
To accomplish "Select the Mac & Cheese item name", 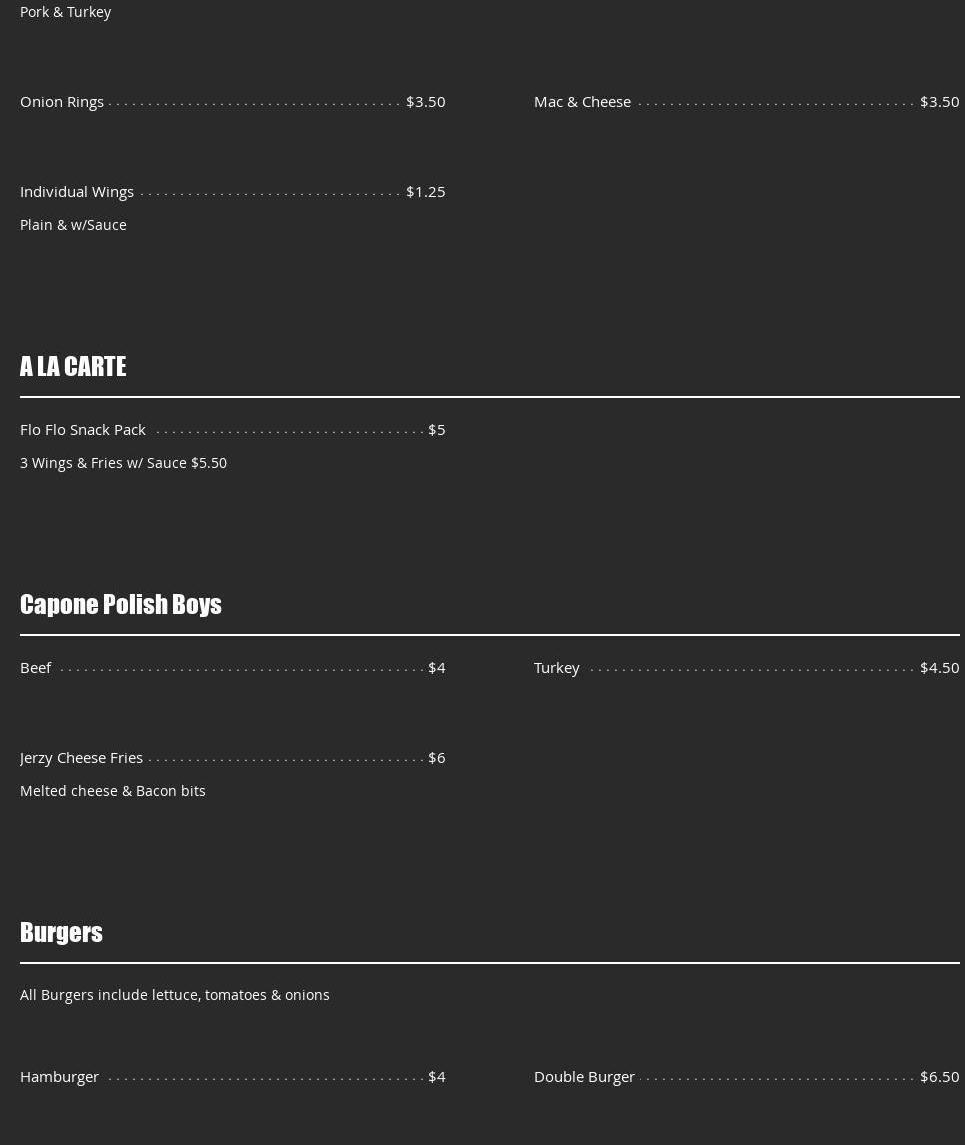I will [x=582, y=101].
